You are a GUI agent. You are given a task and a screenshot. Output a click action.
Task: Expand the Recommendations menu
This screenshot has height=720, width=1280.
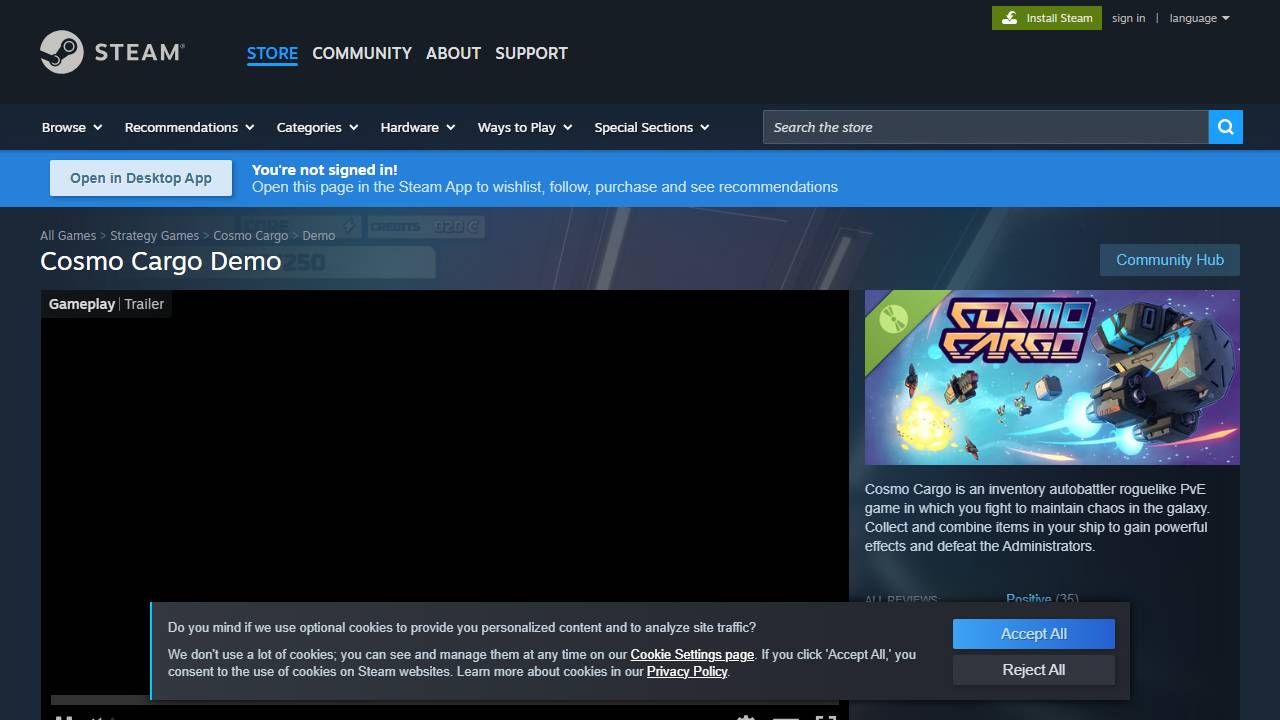(x=189, y=127)
